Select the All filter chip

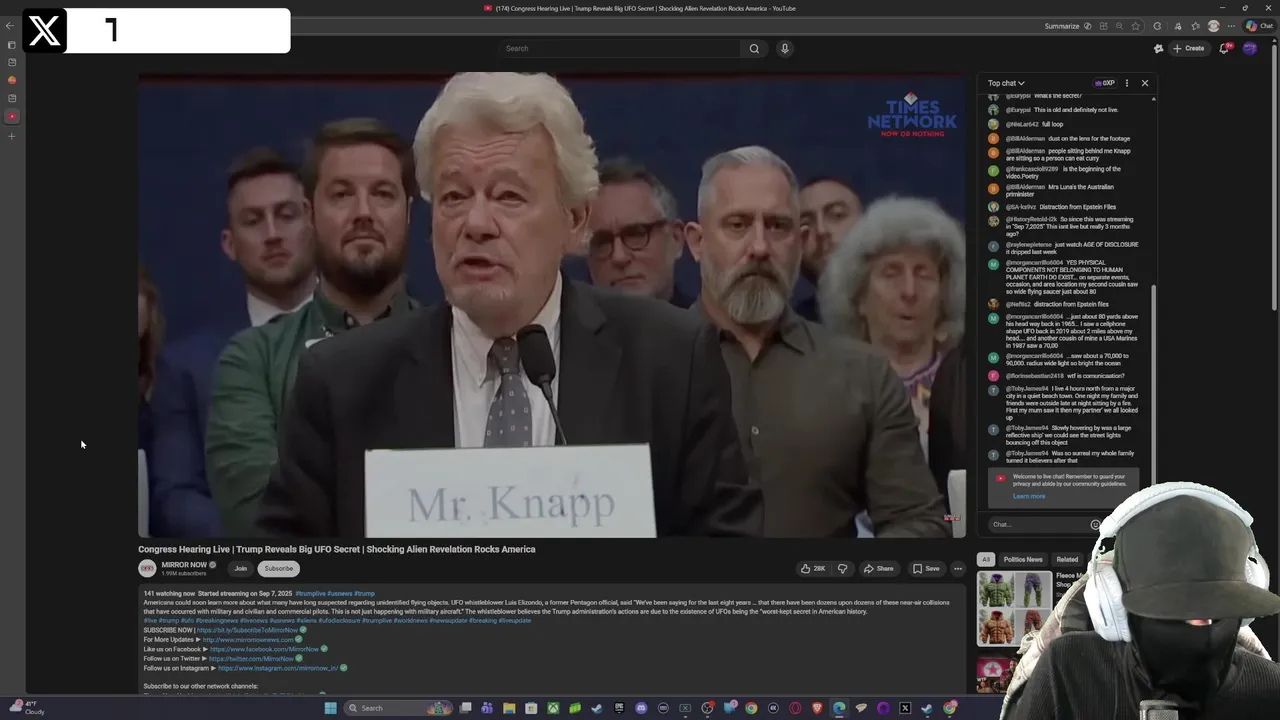pos(986,559)
